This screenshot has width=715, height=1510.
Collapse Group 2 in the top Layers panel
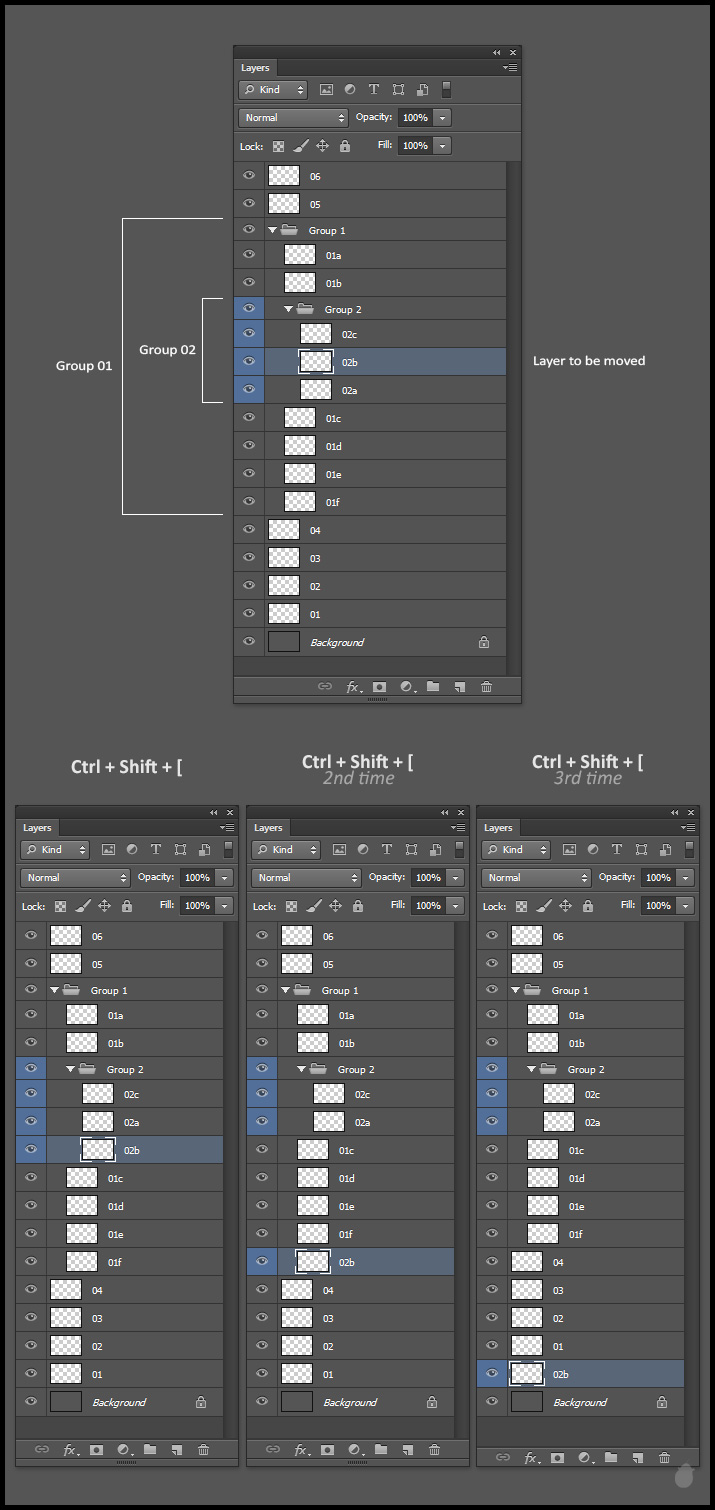click(288, 310)
